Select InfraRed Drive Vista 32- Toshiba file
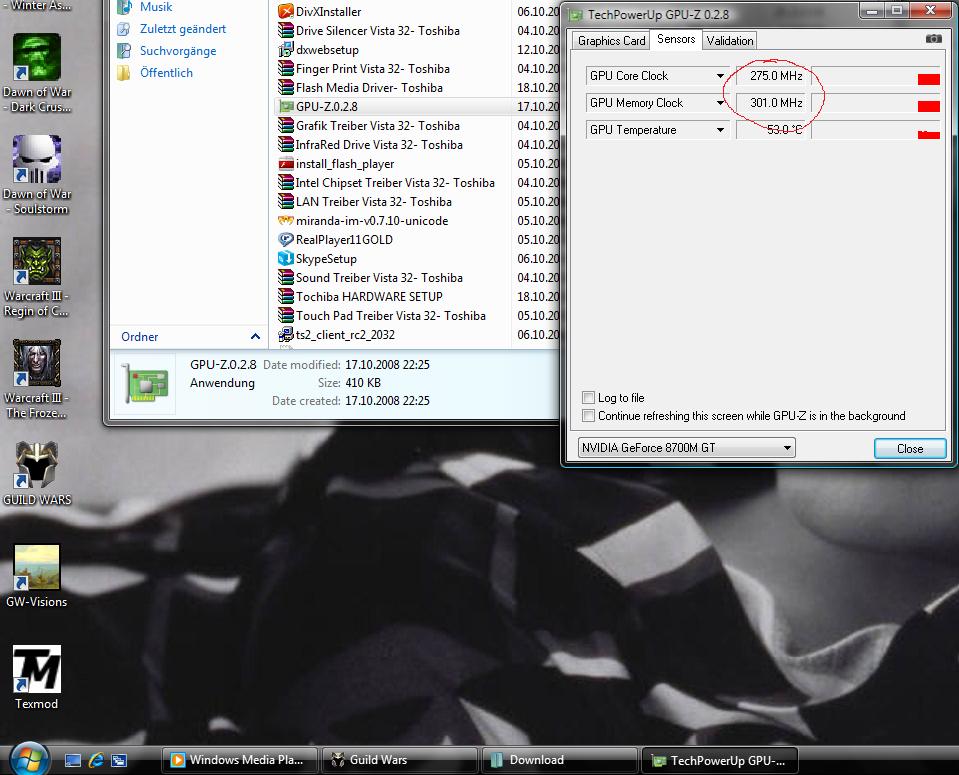 [x=379, y=144]
